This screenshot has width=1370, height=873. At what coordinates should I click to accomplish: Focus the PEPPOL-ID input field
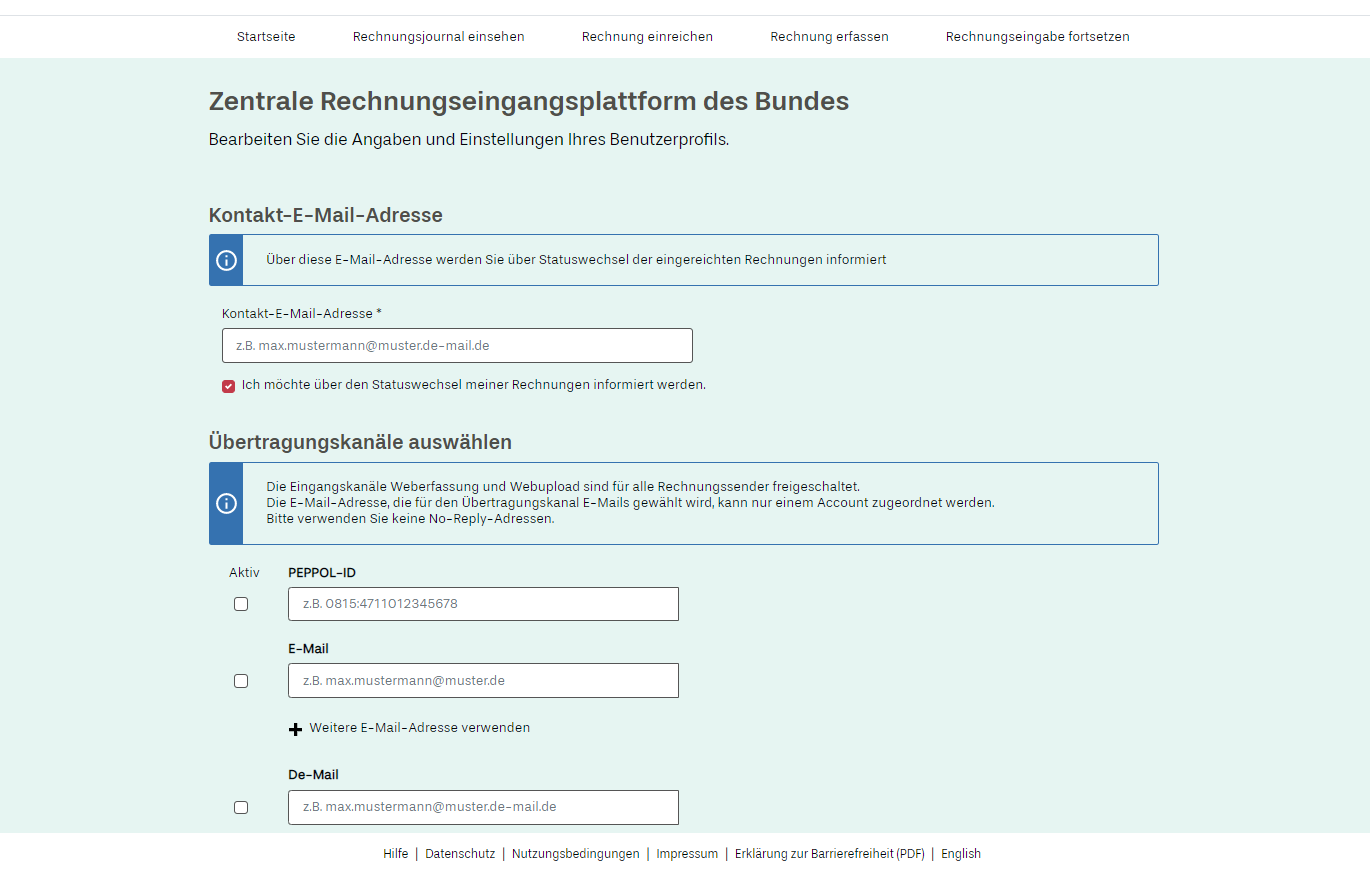[x=483, y=604]
